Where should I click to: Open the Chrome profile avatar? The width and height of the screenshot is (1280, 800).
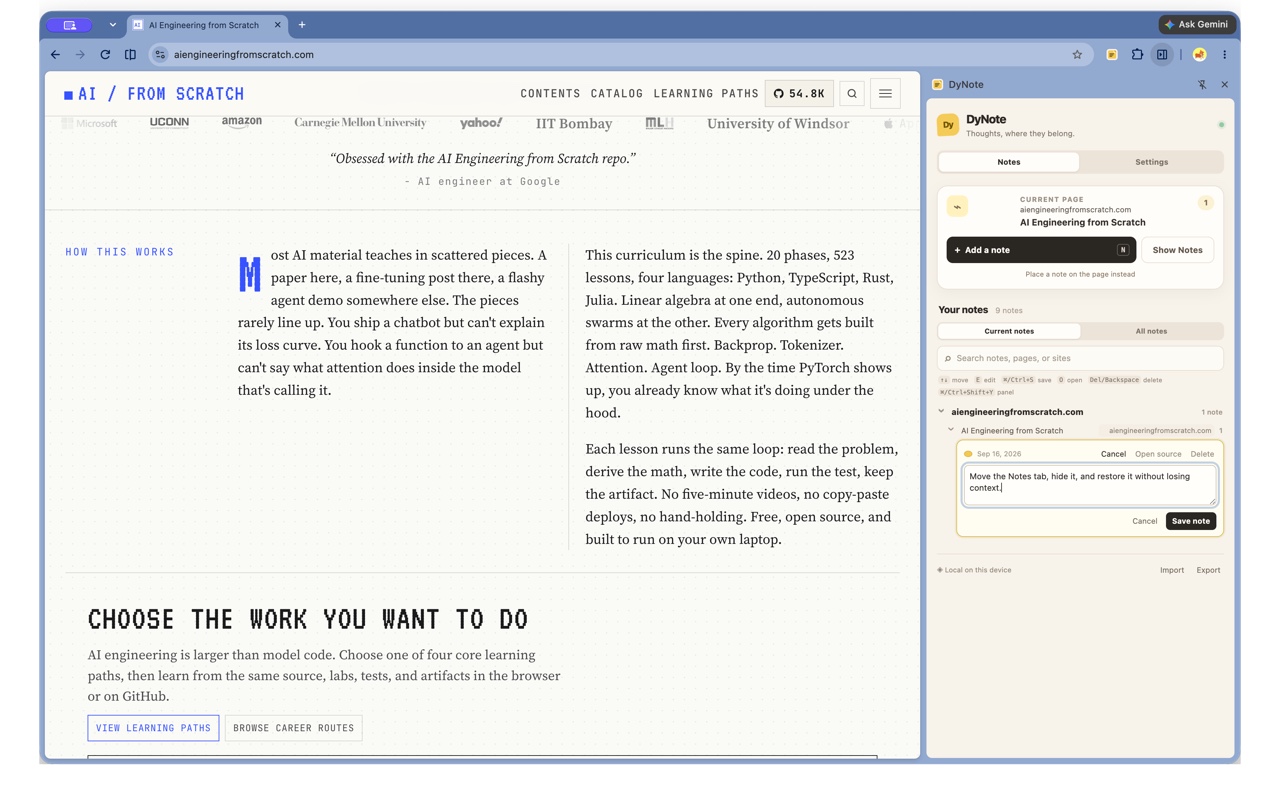pos(1200,55)
